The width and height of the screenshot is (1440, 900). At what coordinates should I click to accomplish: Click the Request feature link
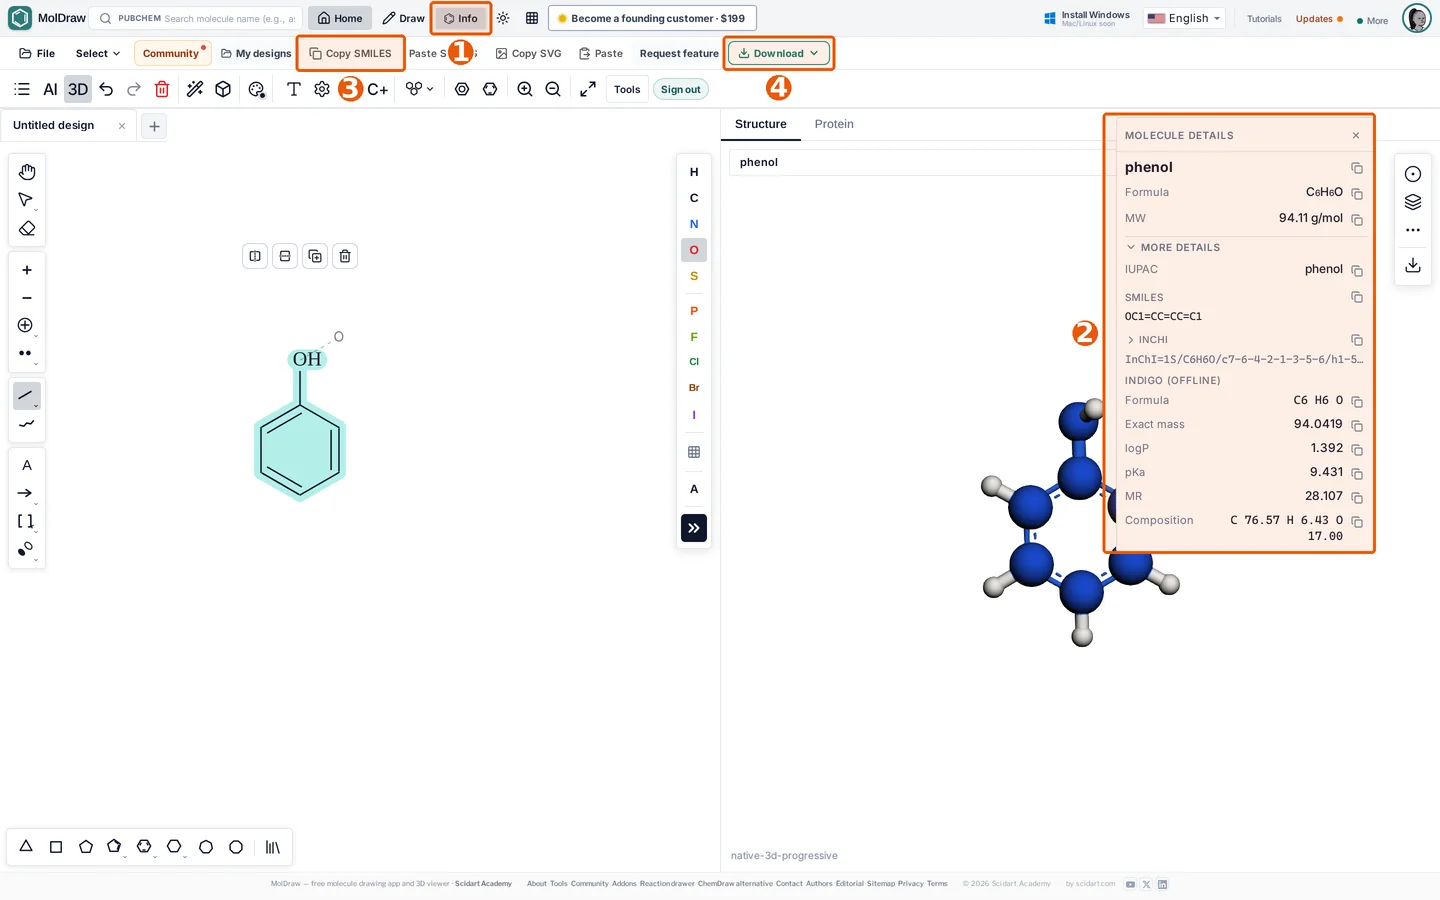pos(679,53)
